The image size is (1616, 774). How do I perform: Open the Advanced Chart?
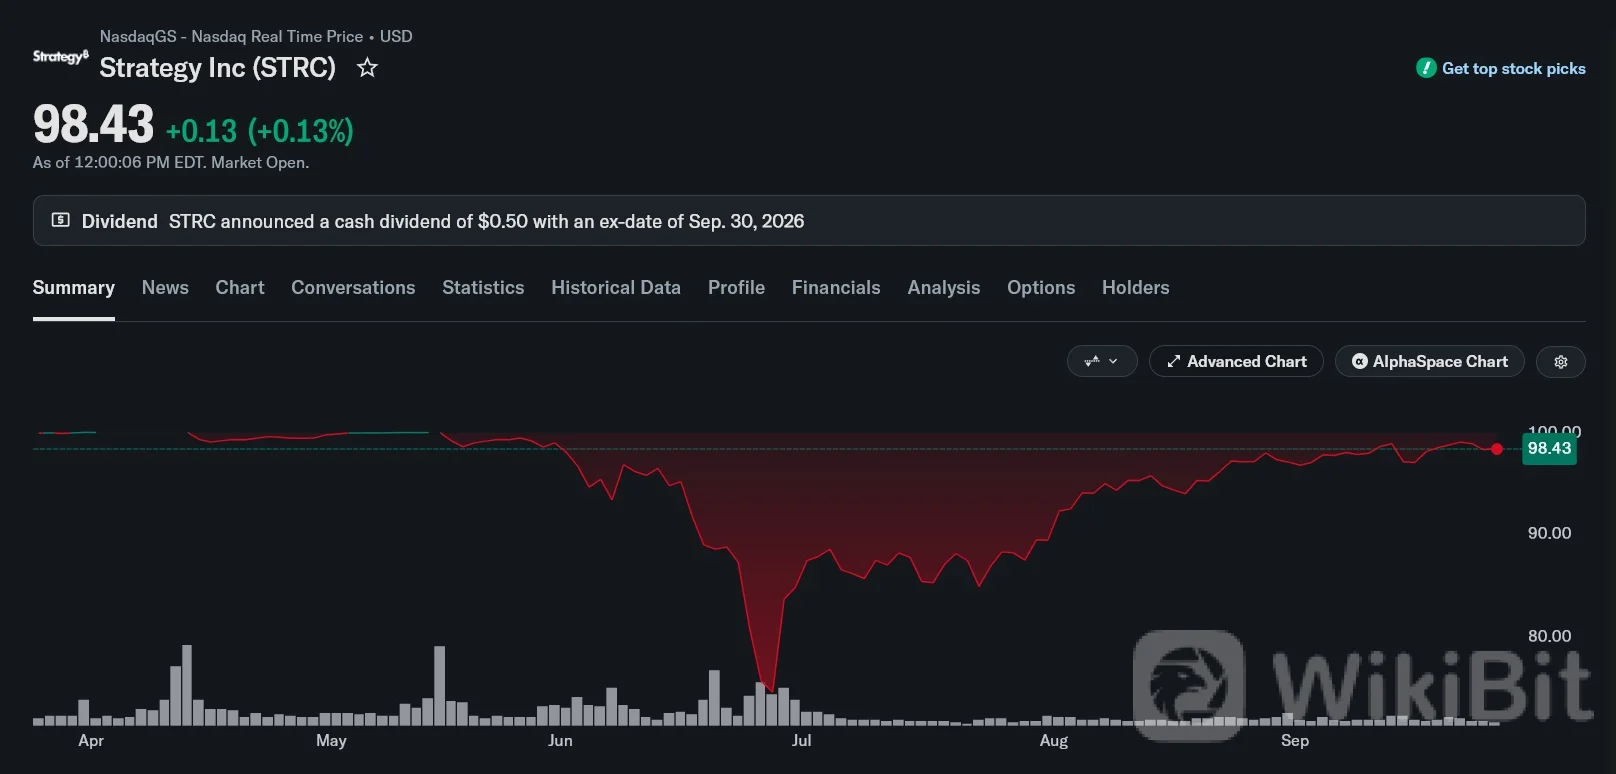(x=1236, y=362)
